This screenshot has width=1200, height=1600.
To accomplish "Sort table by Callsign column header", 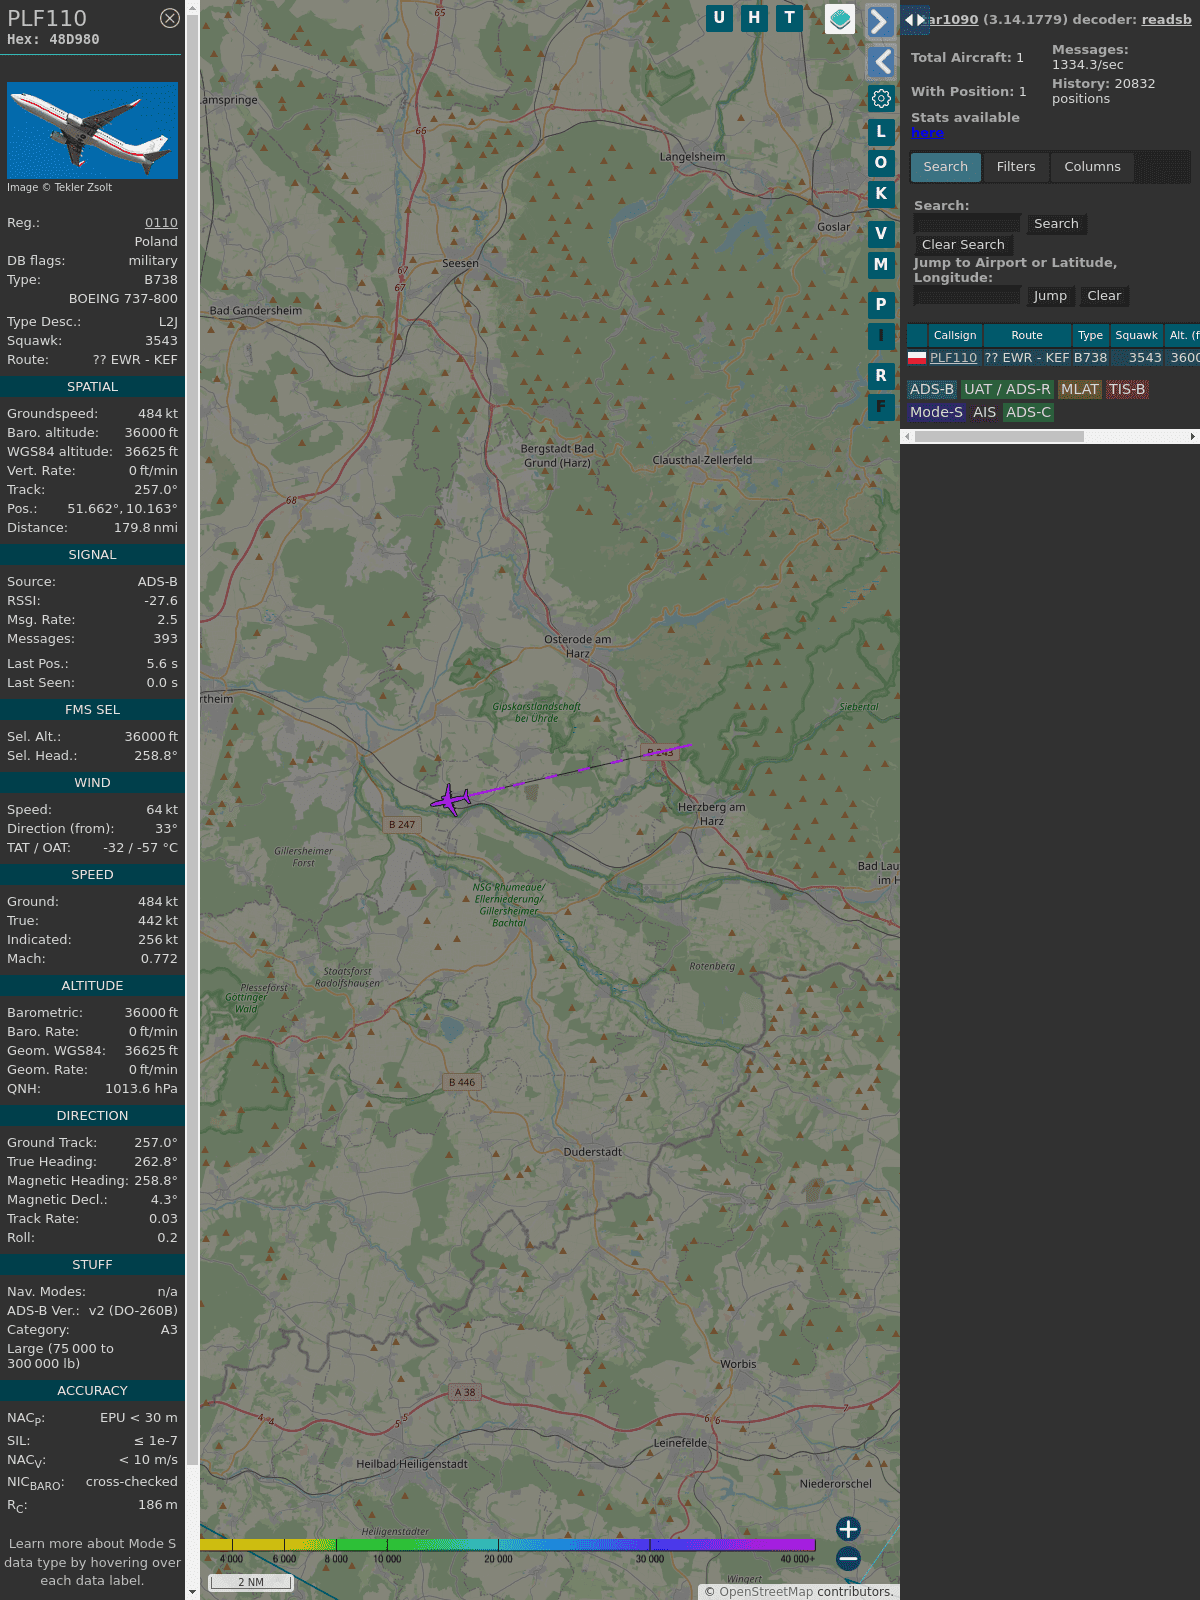I will coord(955,335).
